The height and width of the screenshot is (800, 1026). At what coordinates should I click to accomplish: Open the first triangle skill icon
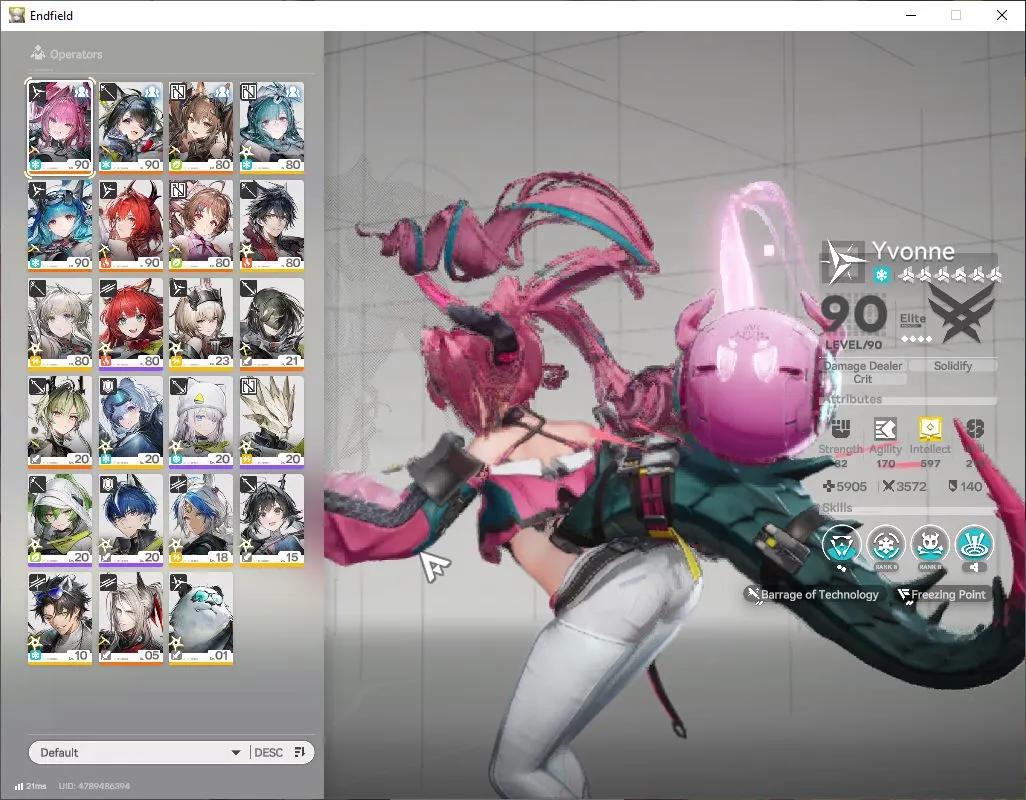click(841, 544)
